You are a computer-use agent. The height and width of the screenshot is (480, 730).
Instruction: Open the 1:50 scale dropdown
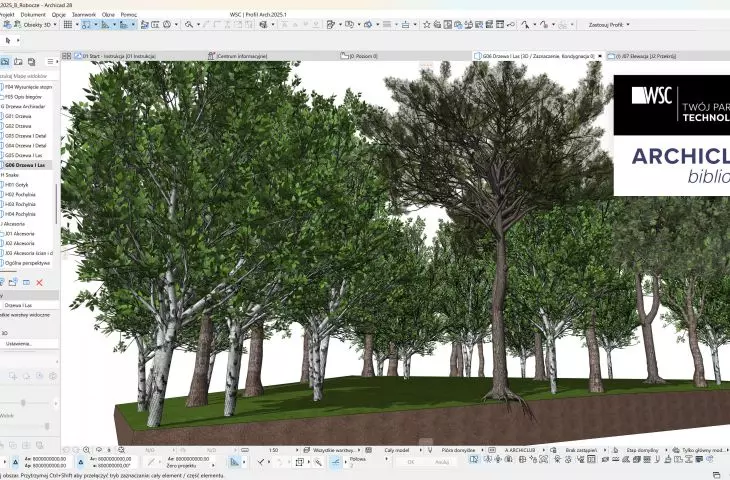[276, 450]
